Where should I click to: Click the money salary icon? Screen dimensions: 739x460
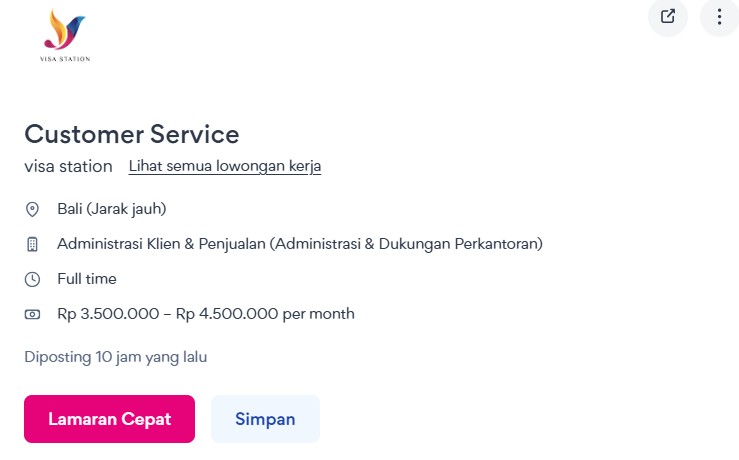click(x=33, y=314)
